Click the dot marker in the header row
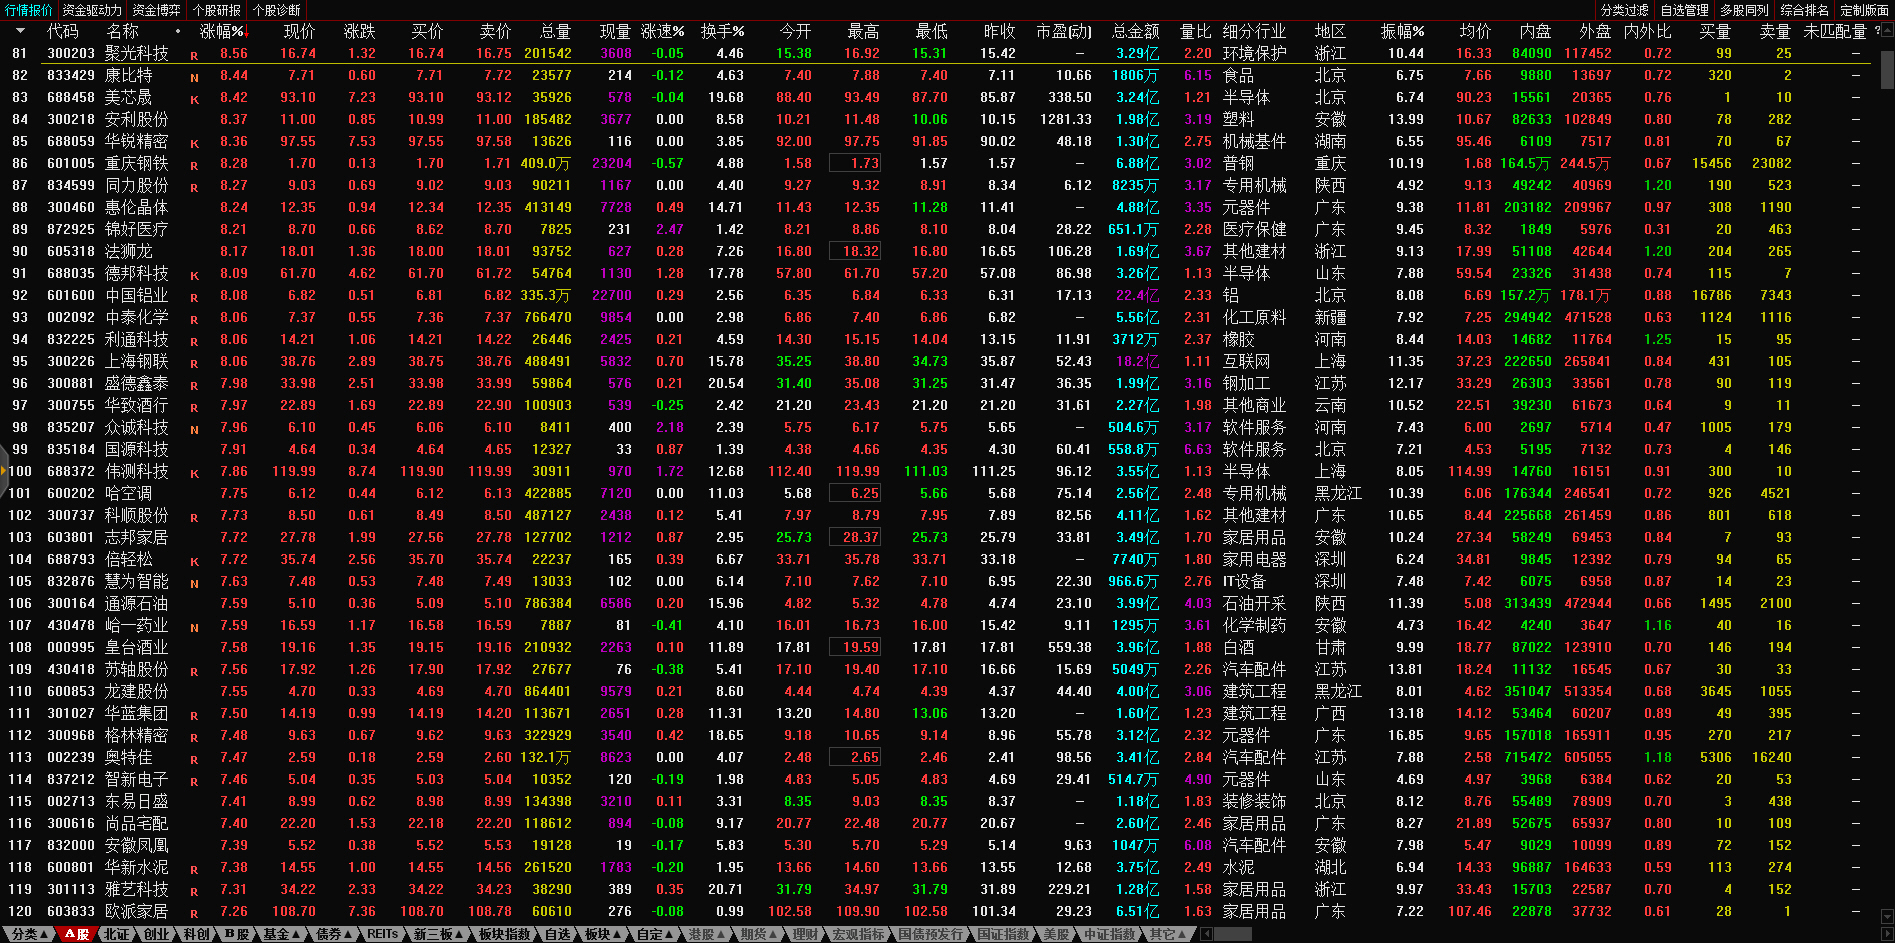 pos(178,31)
